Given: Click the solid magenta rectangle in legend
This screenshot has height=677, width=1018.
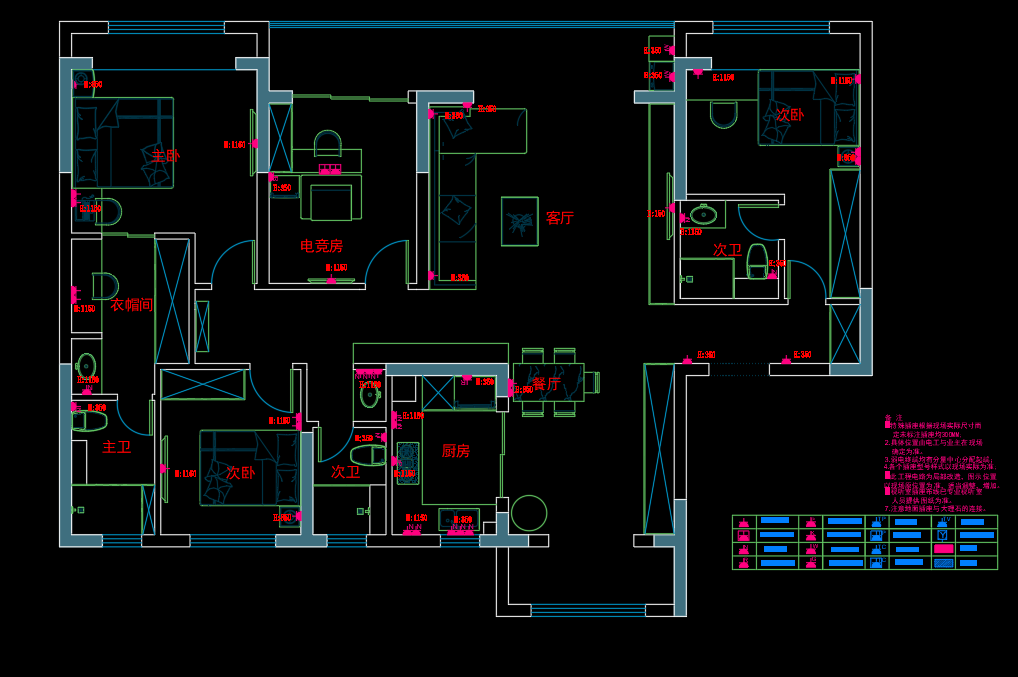Looking at the screenshot, I should tap(942, 549).
